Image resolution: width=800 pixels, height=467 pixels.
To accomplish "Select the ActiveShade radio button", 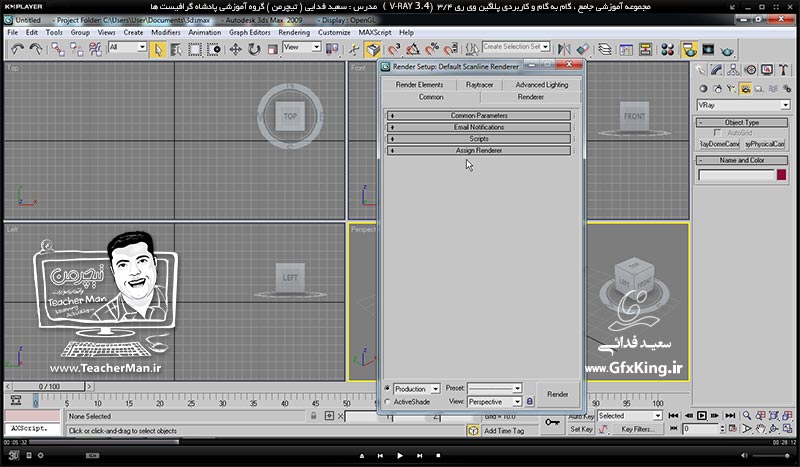I will coord(387,402).
